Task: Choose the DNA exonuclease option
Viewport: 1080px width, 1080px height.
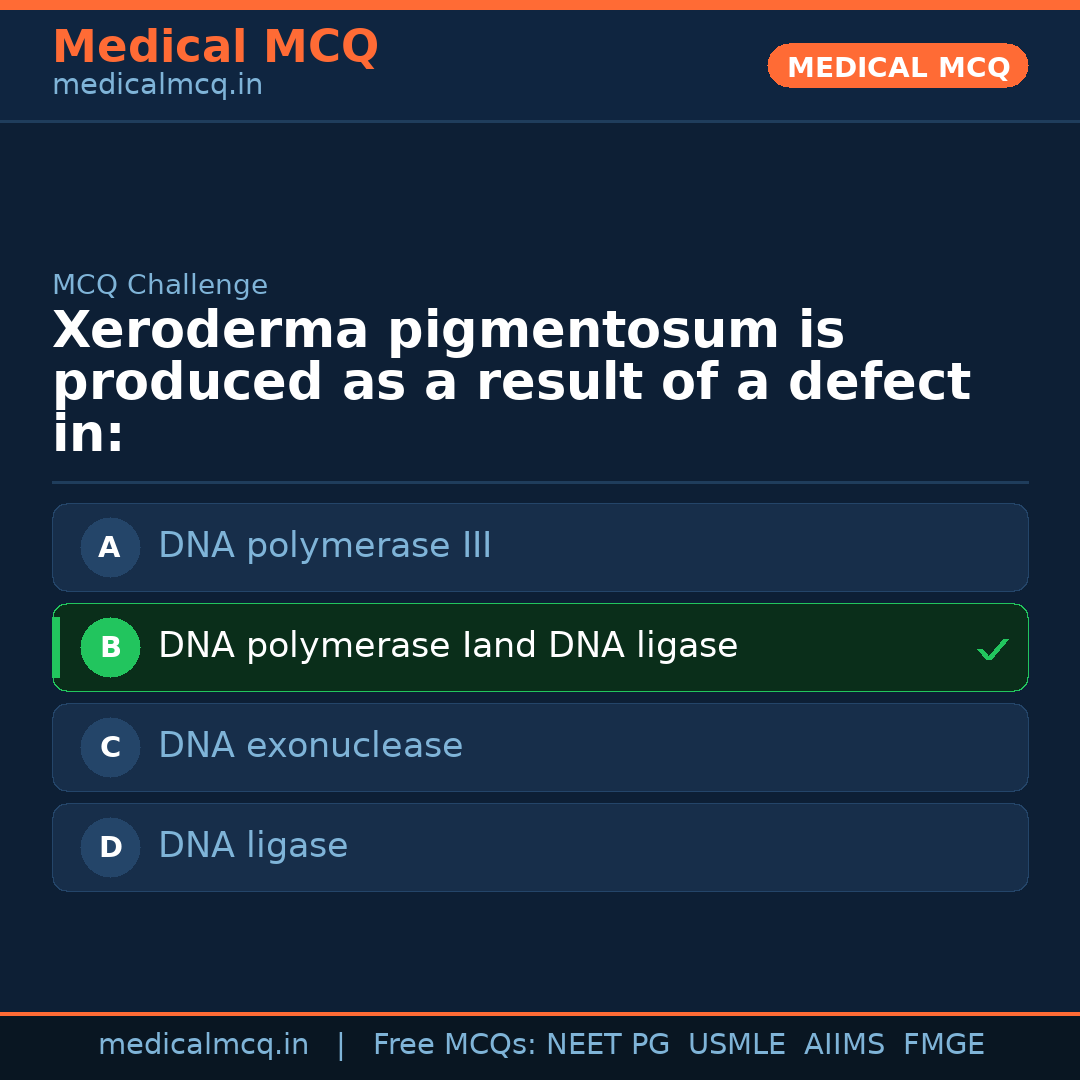Action: 311,746
